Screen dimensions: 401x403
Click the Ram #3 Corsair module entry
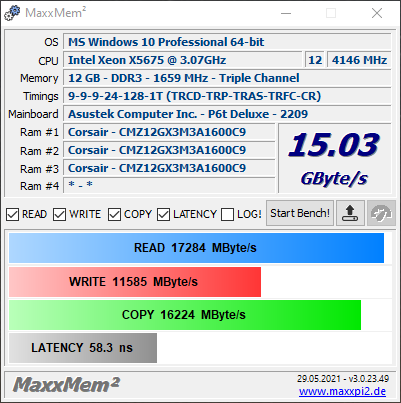(169, 168)
